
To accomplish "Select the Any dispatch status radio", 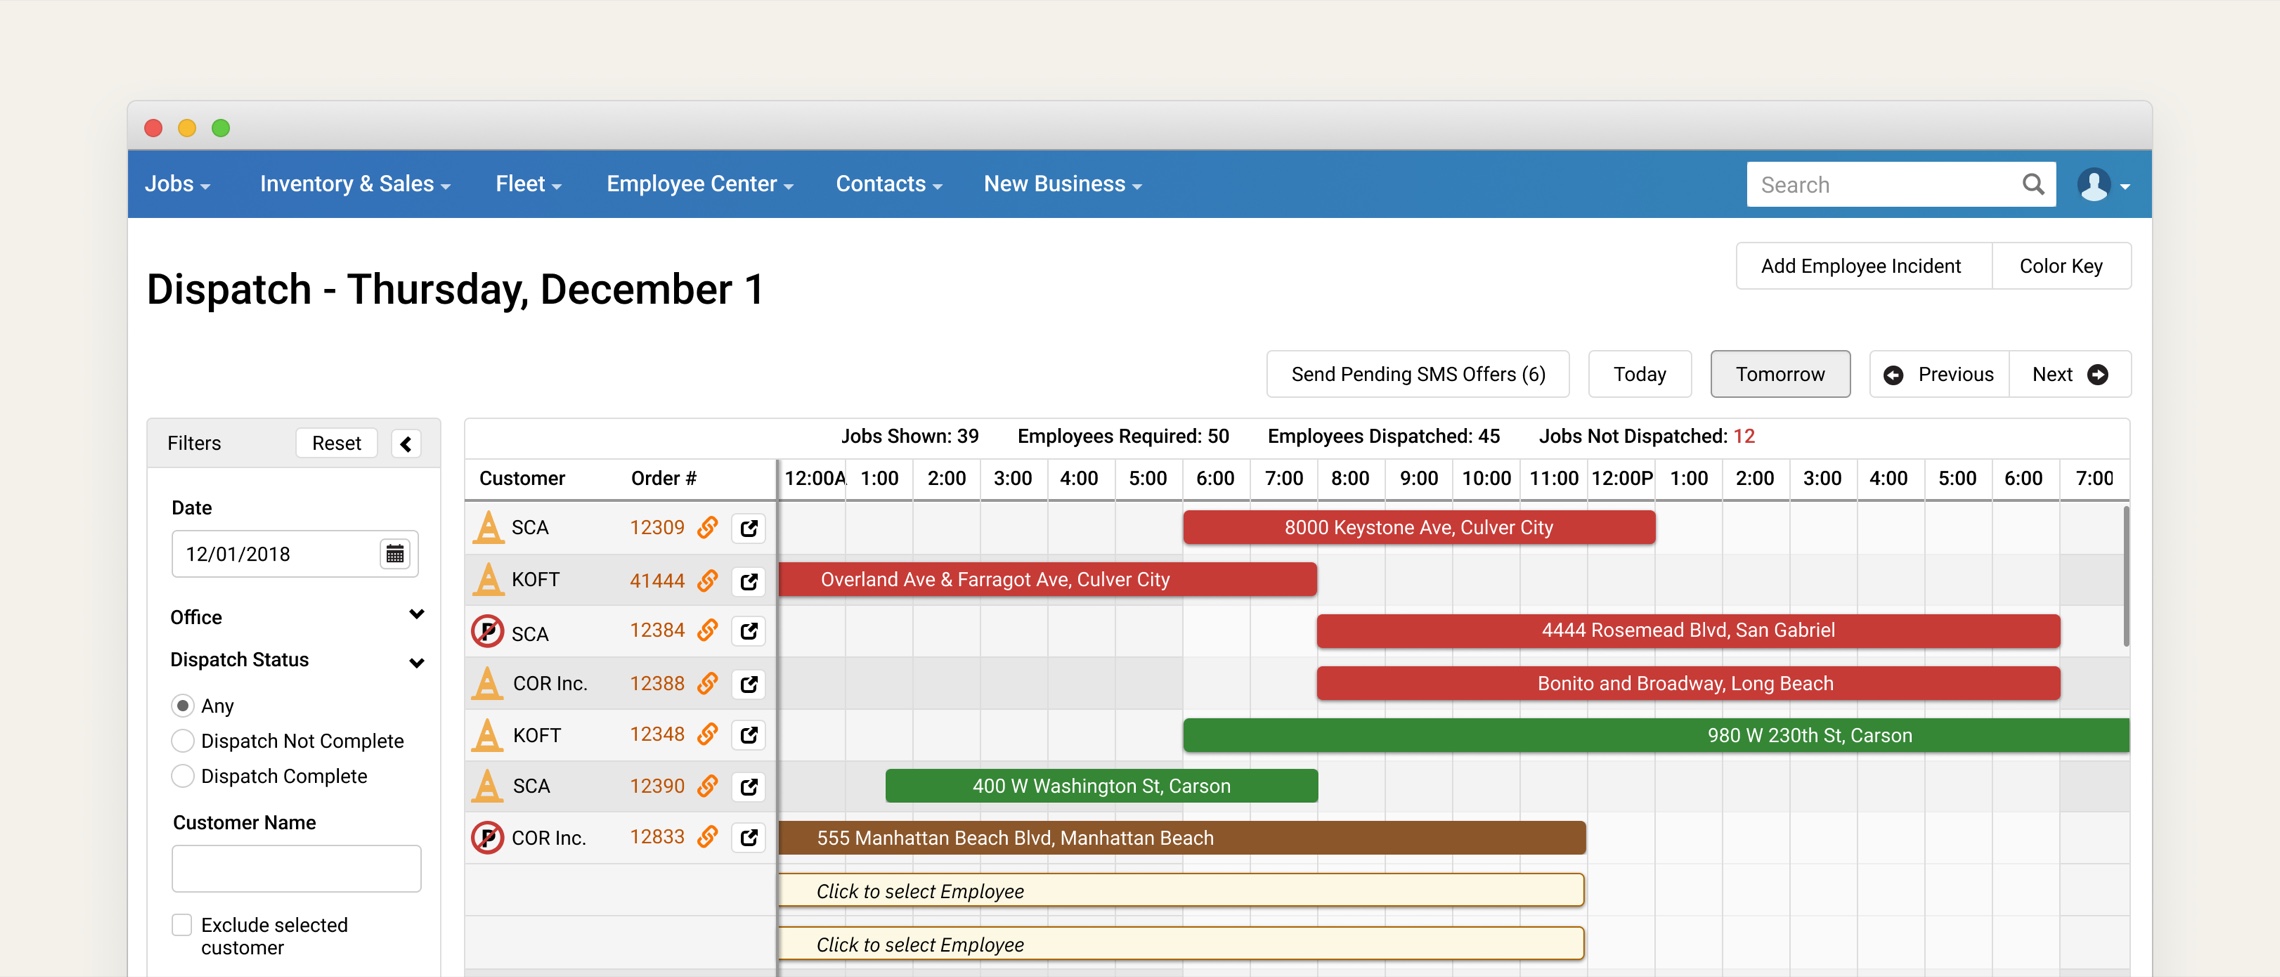I will [x=182, y=706].
